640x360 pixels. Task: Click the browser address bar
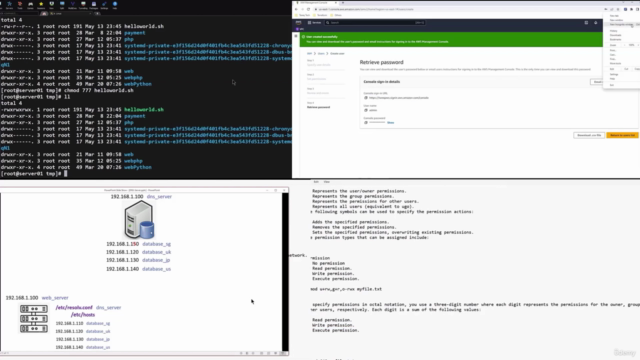point(457,9)
